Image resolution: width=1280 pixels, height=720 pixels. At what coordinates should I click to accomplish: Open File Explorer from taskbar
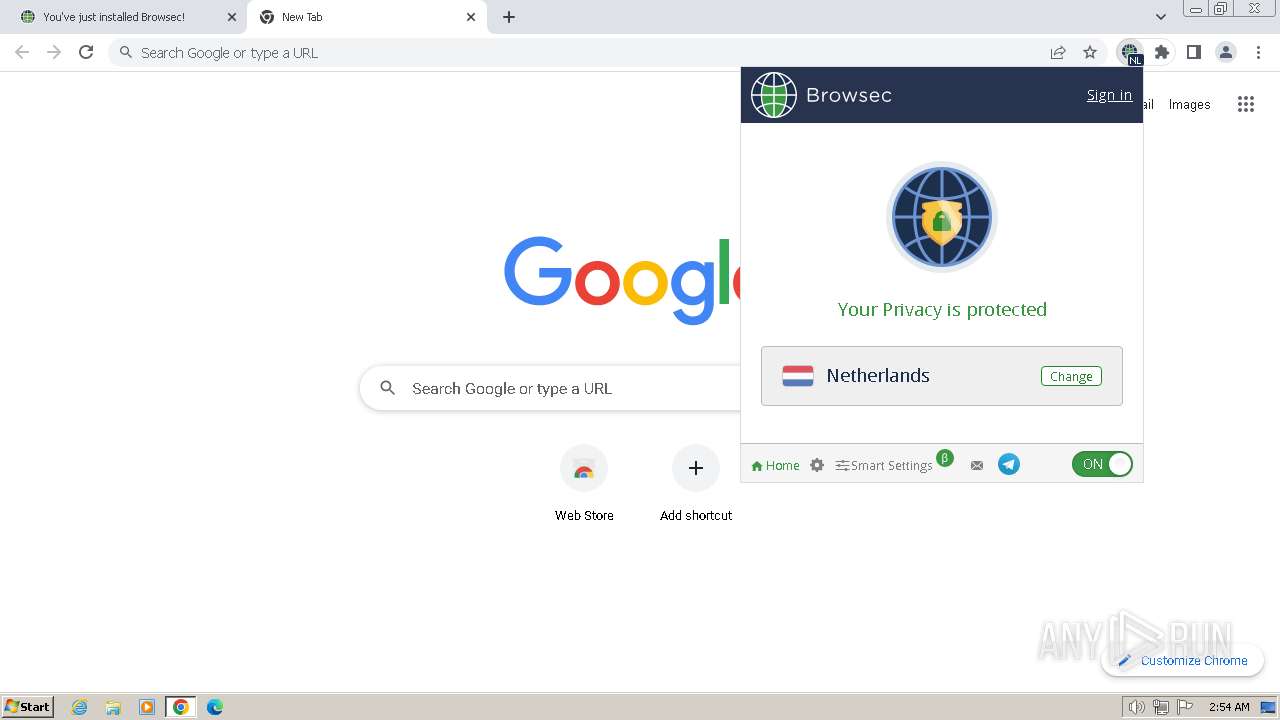tap(113, 707)
